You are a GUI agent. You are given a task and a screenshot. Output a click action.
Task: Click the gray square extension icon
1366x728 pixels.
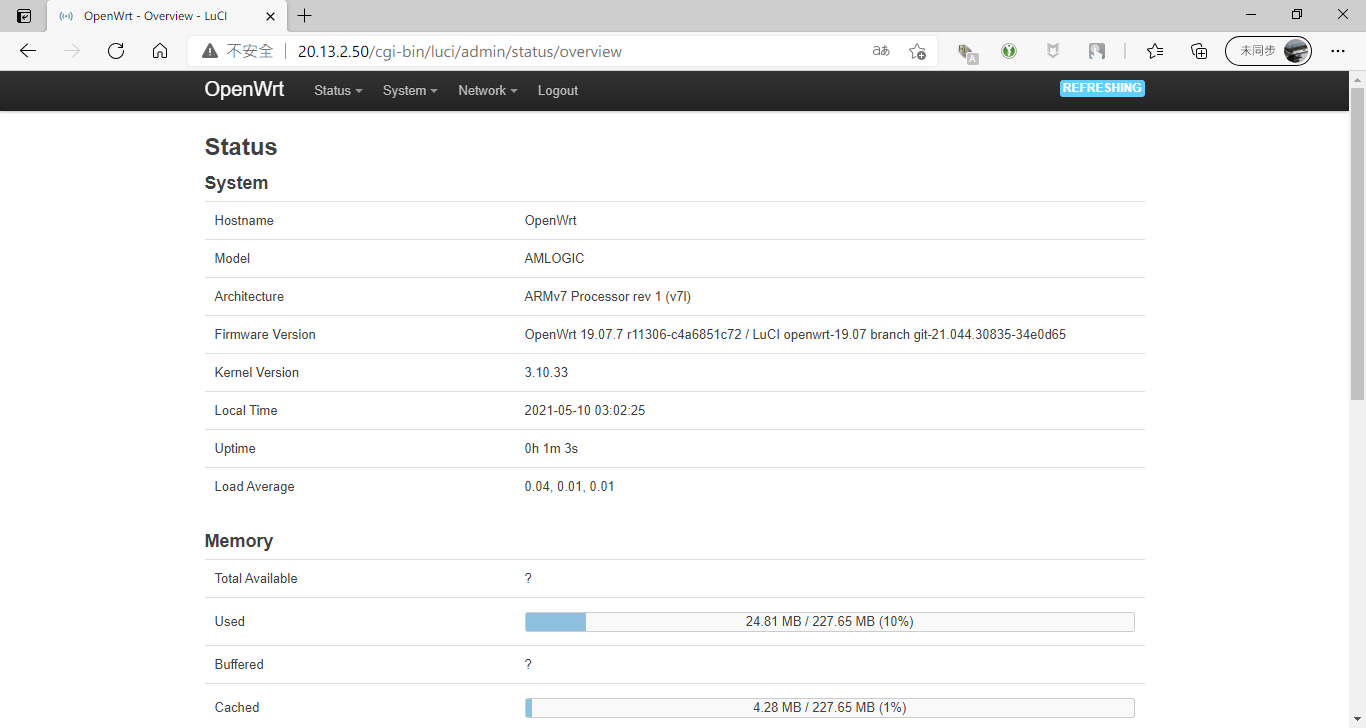pyautogui.click(x=1097, y=51)
